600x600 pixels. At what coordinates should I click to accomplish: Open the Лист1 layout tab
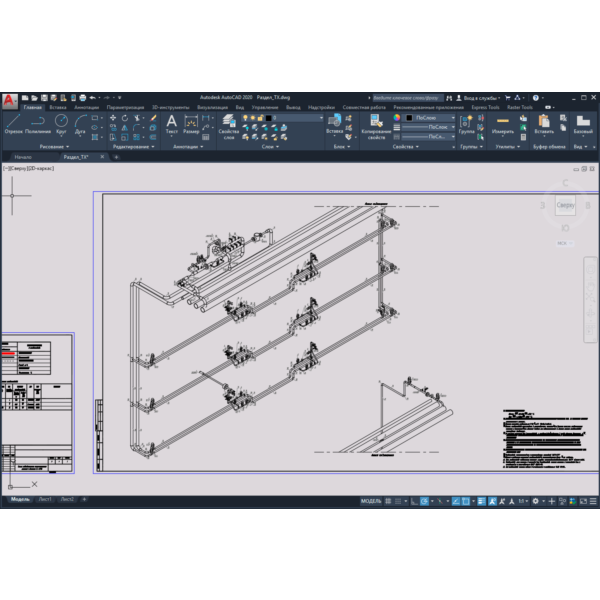[x=45, y=499]
